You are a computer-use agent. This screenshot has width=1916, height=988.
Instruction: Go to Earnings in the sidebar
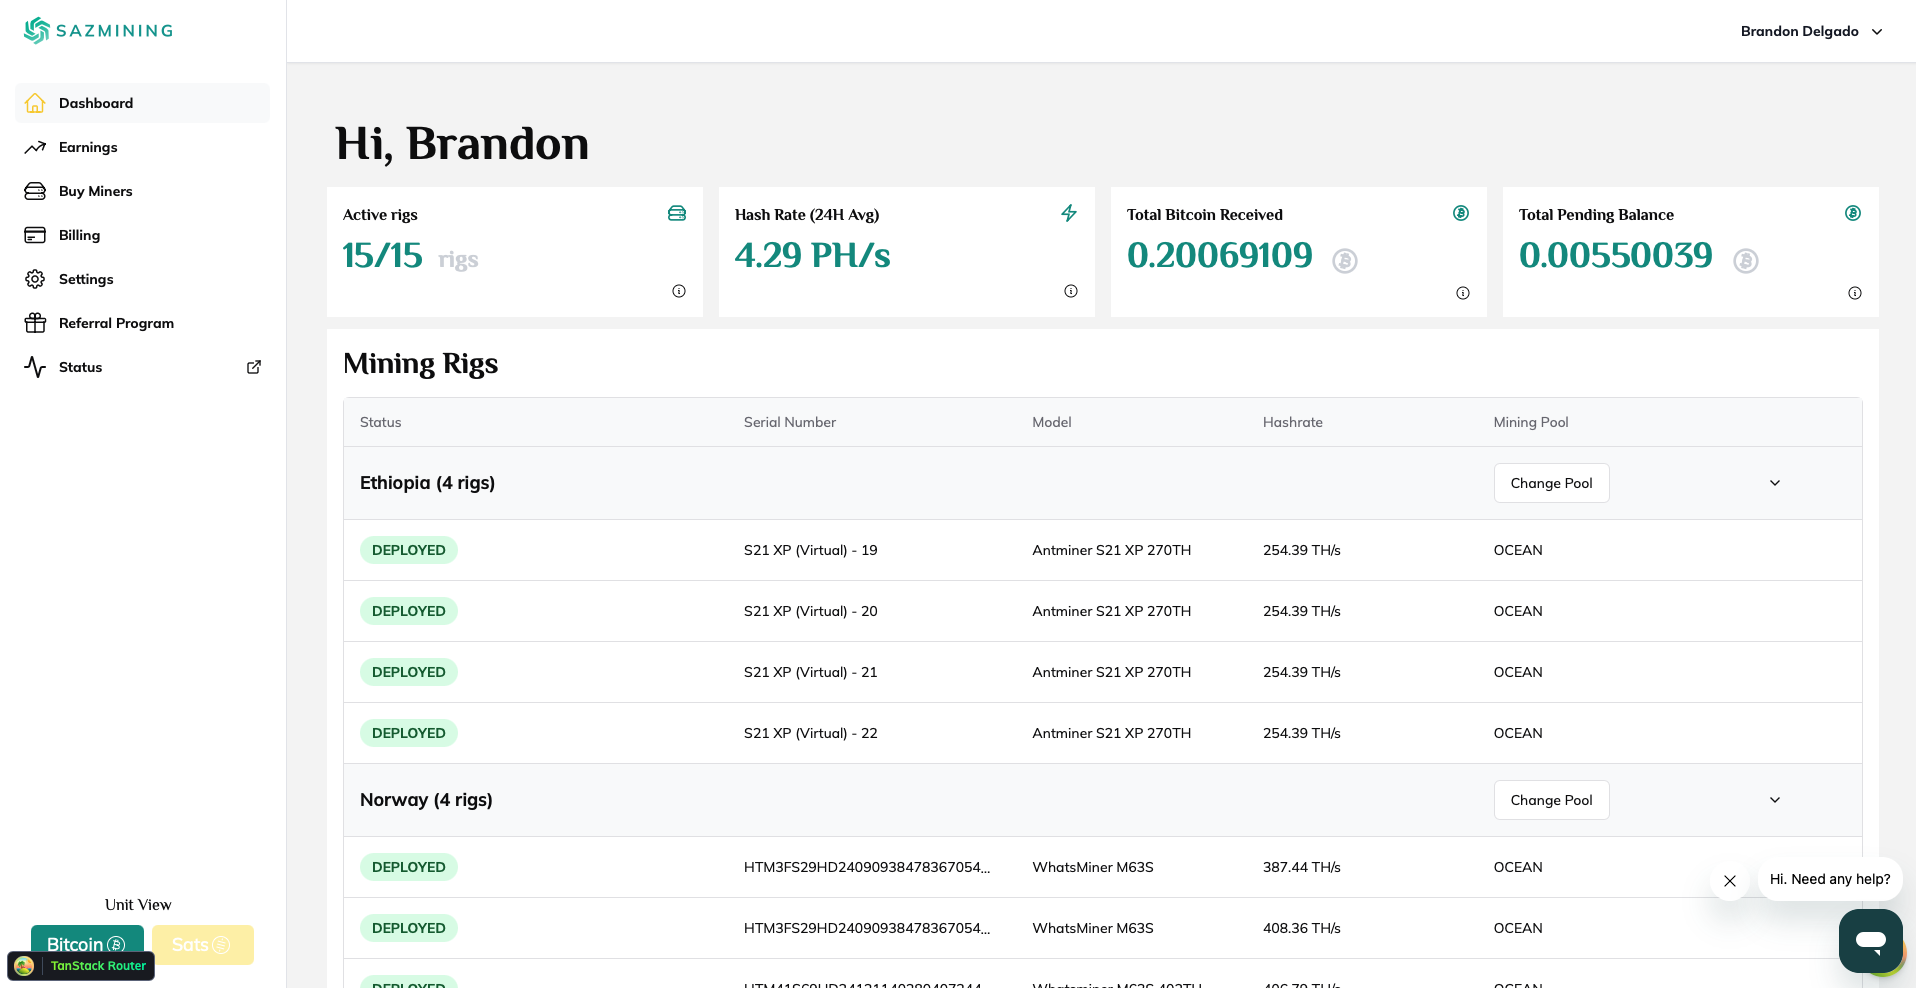[x=88, y=147]
